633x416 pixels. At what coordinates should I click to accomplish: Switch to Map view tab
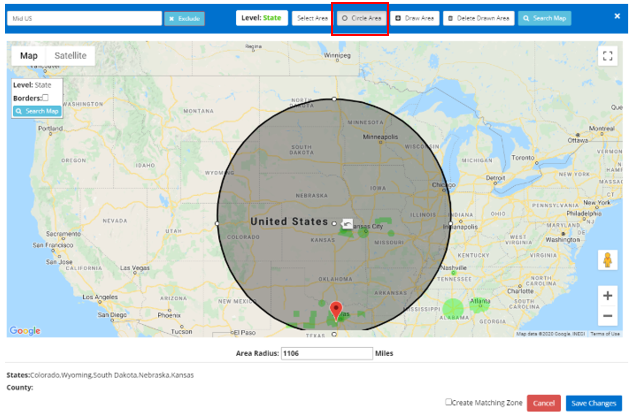pos(29,56)
